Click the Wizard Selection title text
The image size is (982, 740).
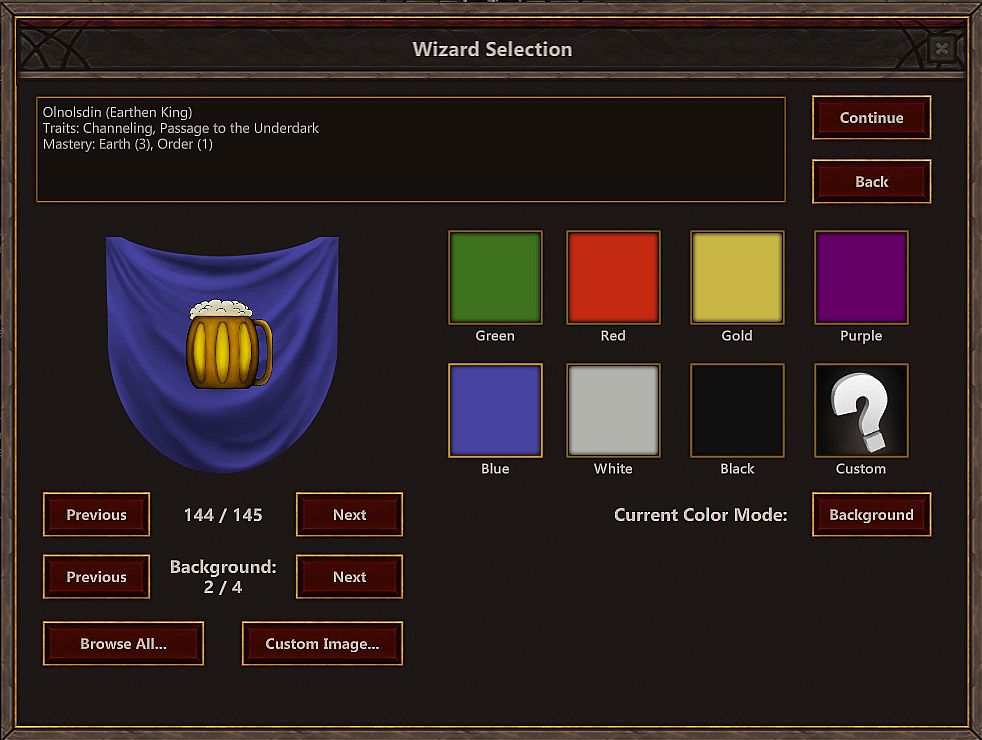492,49
